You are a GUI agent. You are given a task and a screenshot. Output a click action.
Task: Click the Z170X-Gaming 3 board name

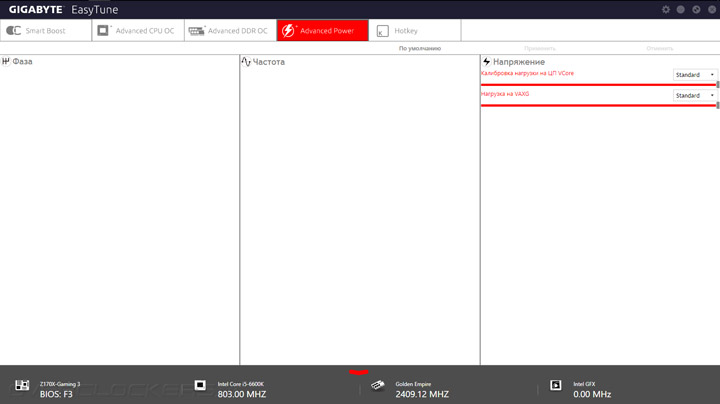(x=60, y=384)
